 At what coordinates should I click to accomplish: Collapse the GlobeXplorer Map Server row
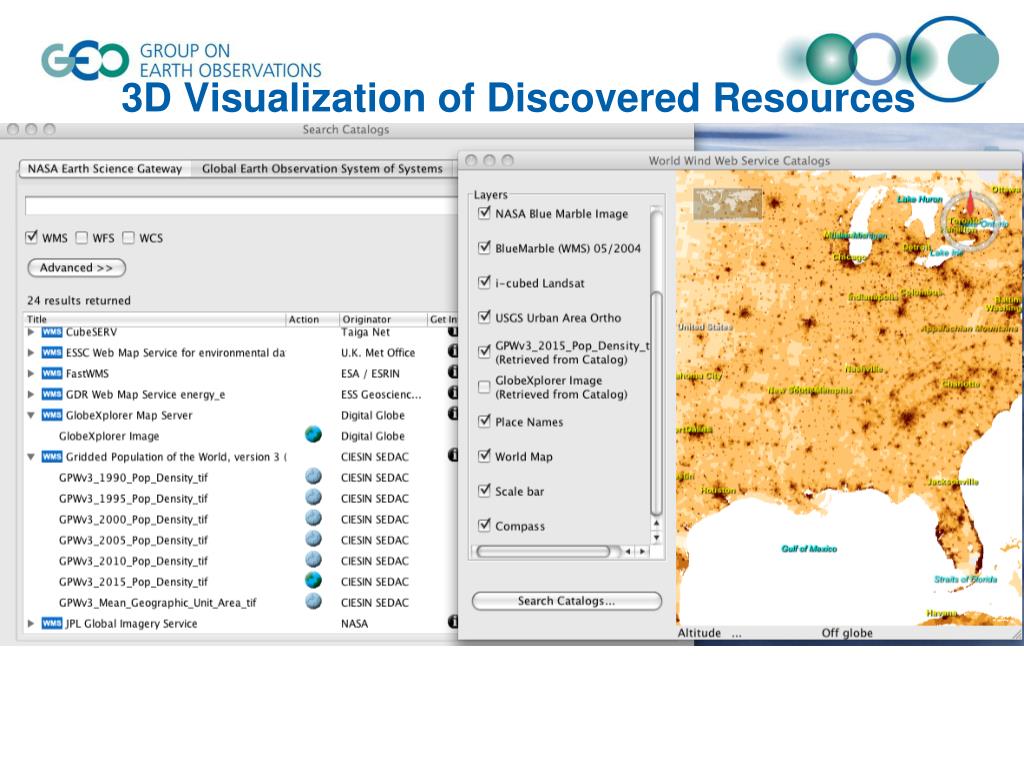coord(31,415)
